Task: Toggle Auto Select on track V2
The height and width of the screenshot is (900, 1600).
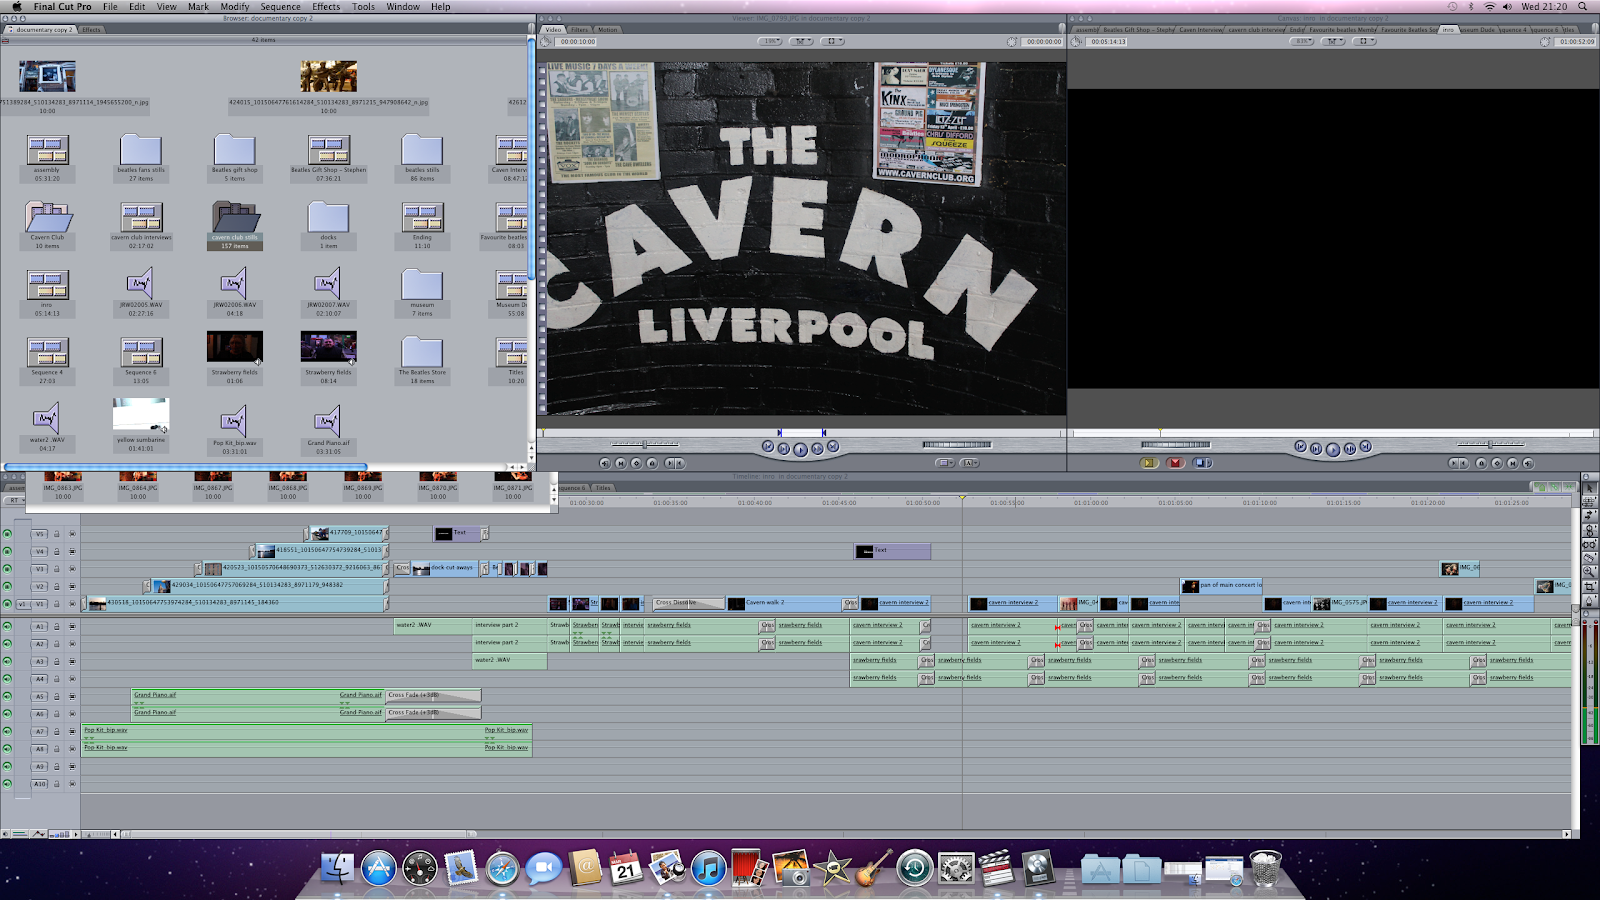Action: (x=72, y=587)
